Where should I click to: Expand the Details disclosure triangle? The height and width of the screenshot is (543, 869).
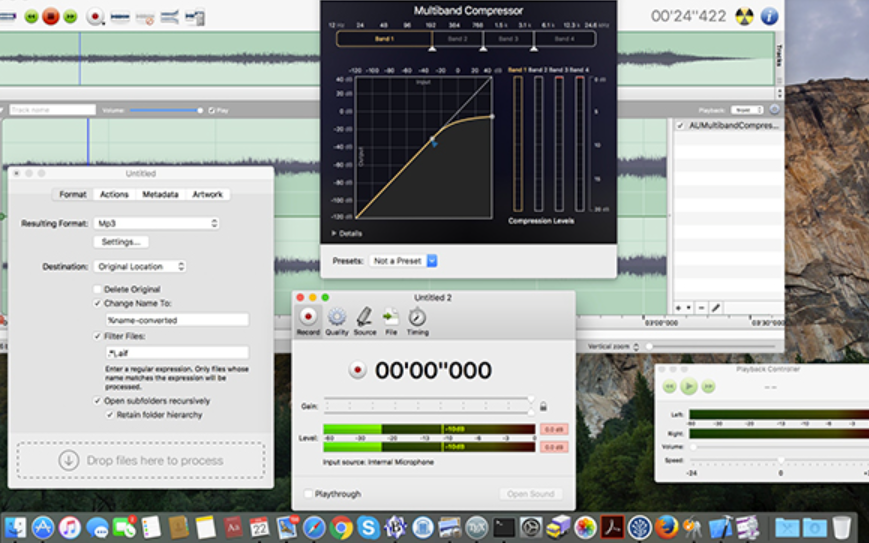[x=334, y=233]
